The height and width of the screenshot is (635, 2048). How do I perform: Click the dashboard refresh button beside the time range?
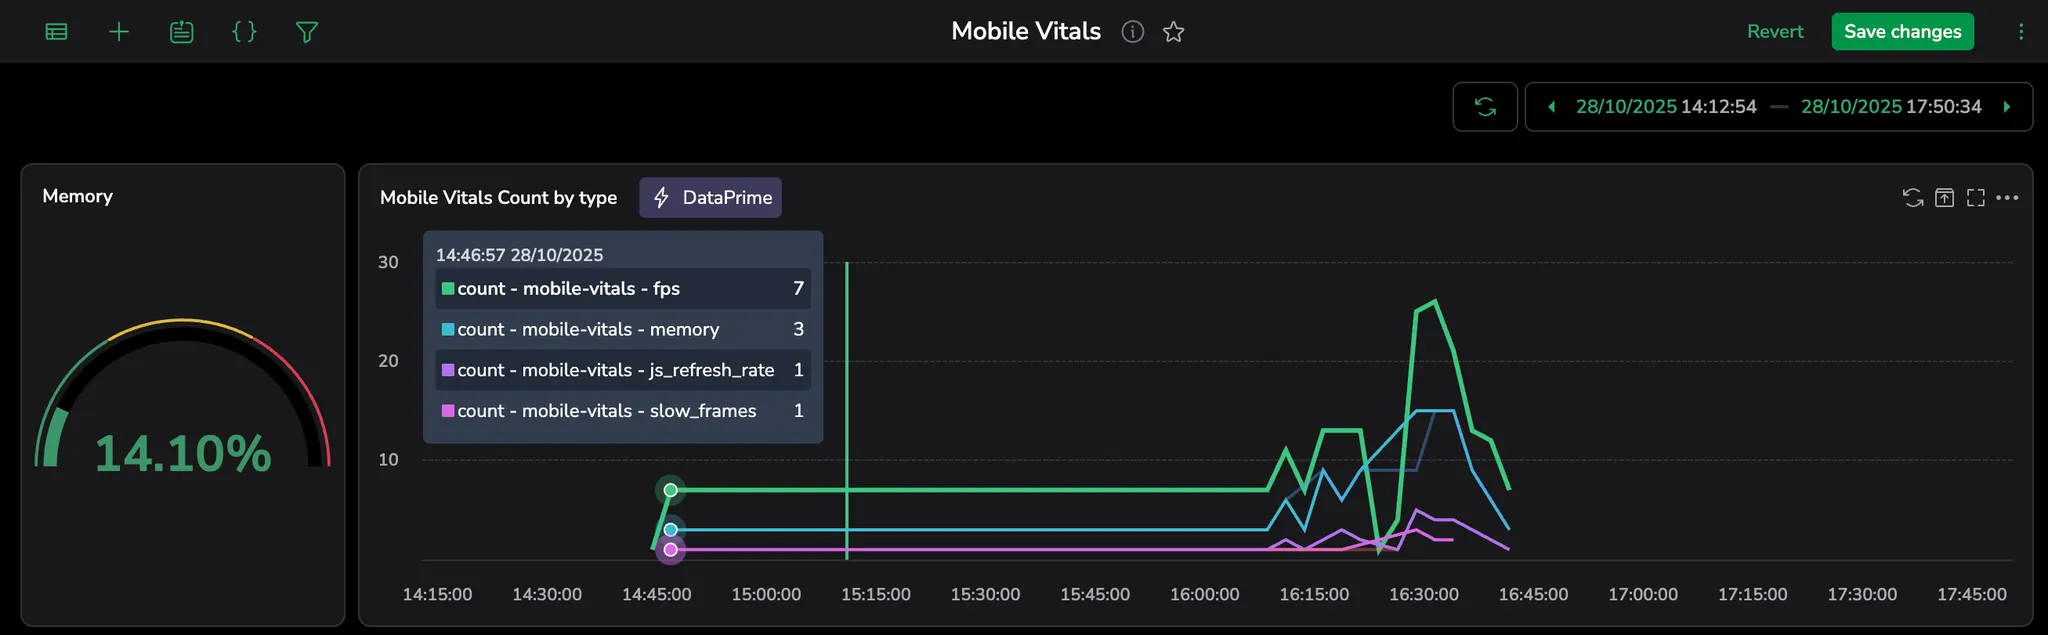pyautogui.click(x=1485, y=107)
